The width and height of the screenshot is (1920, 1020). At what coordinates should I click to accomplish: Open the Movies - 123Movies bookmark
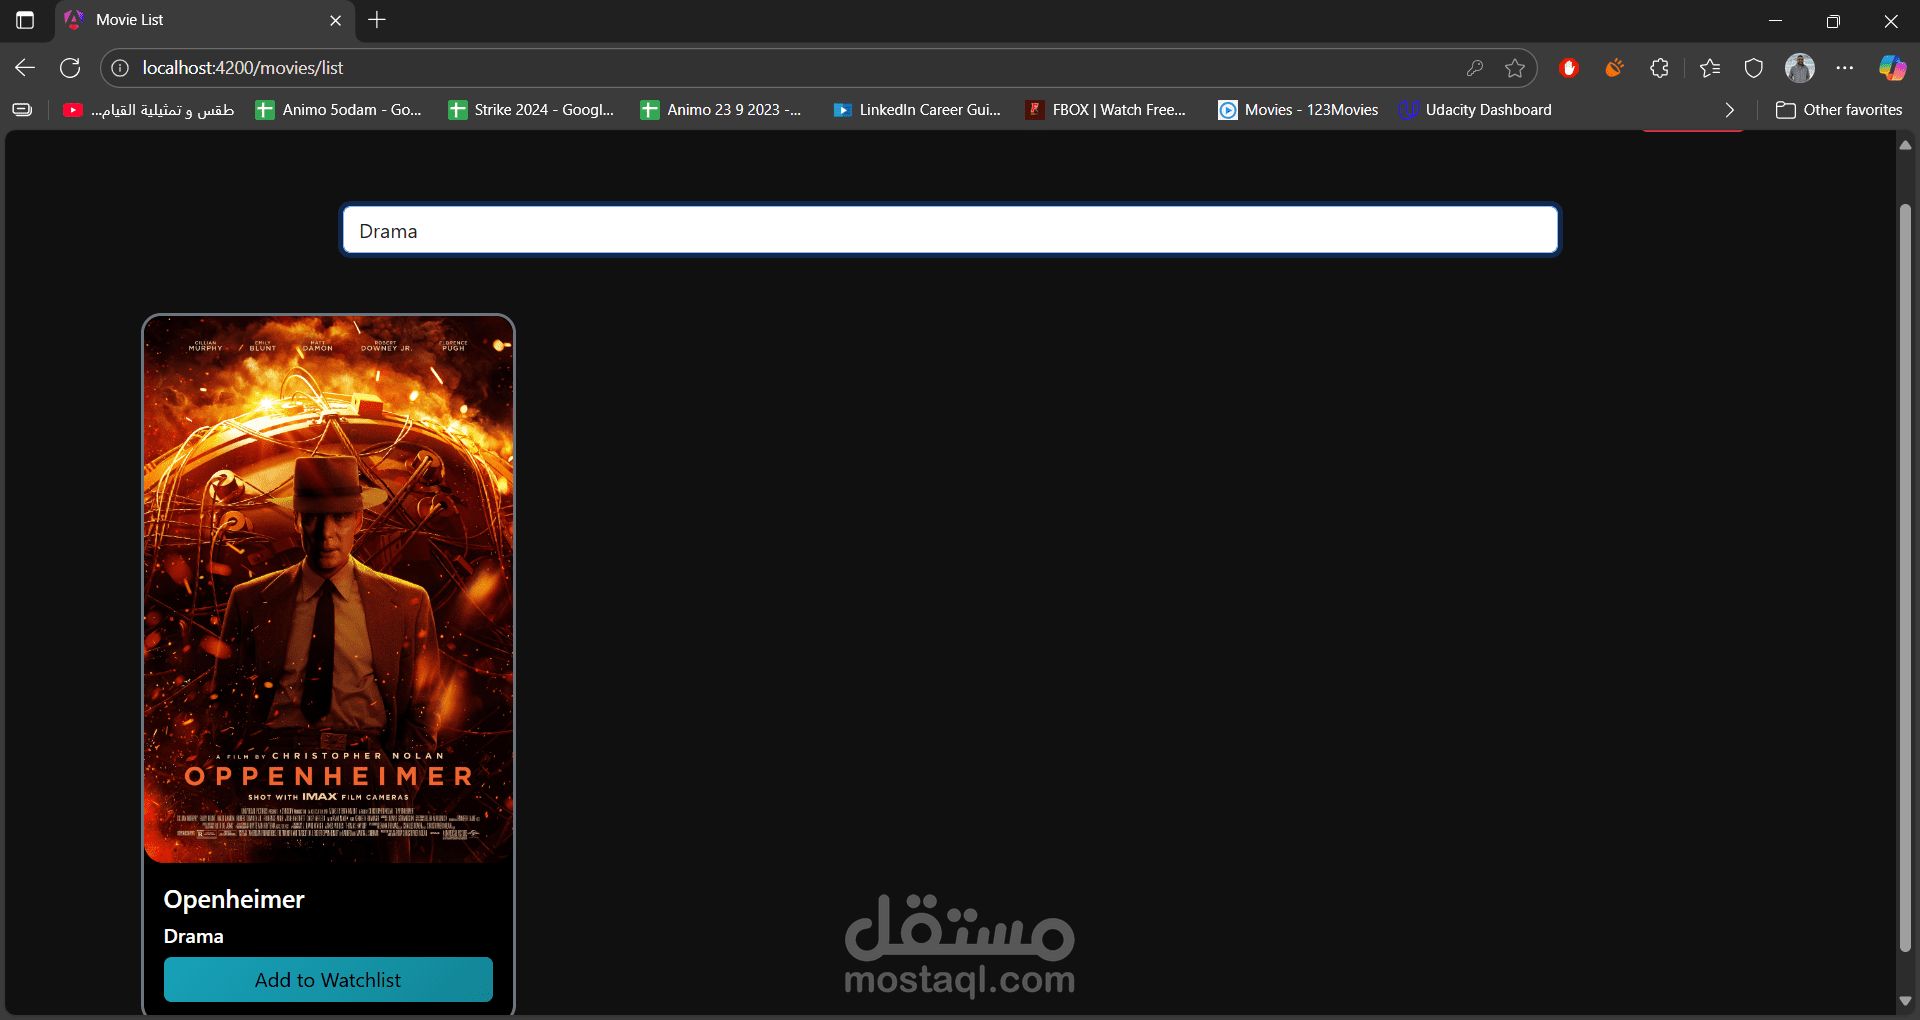1298,110
